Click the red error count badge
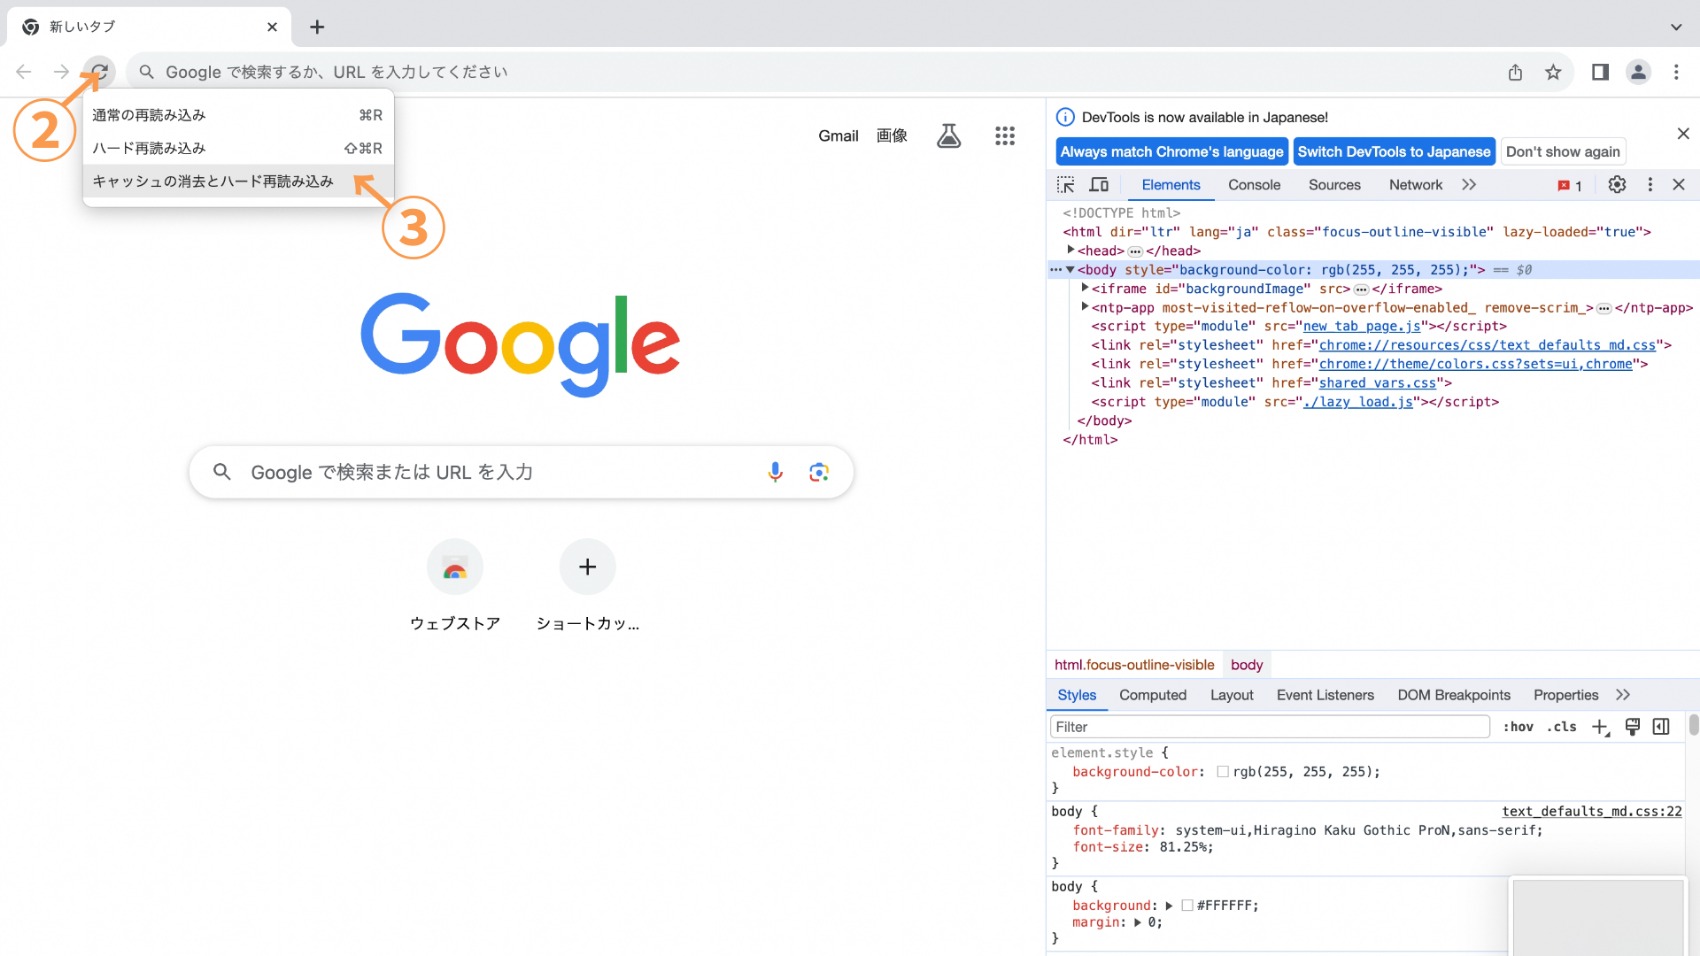1700x956 pixels. coord(1569,186)
